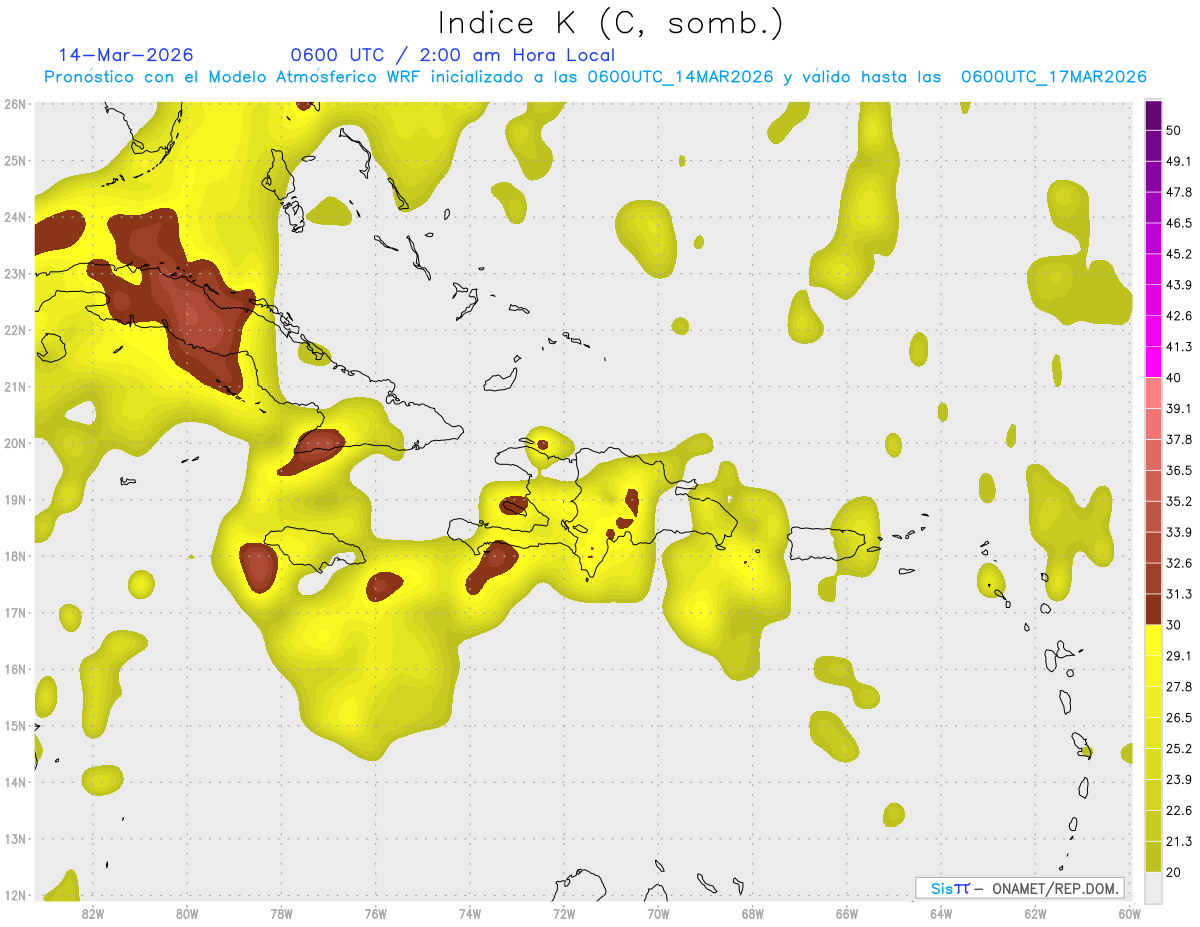Click the "74W" longitude label
The height and width of the screenshot is (927, 1200).
tap(470, 914)
